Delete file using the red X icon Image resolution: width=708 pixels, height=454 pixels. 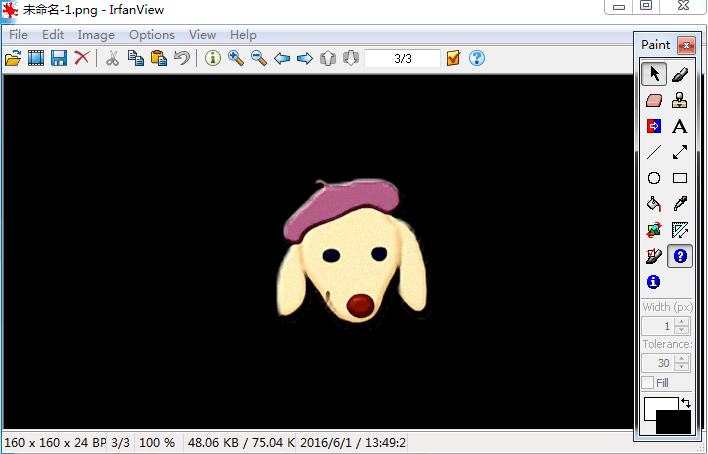[82, 58]
